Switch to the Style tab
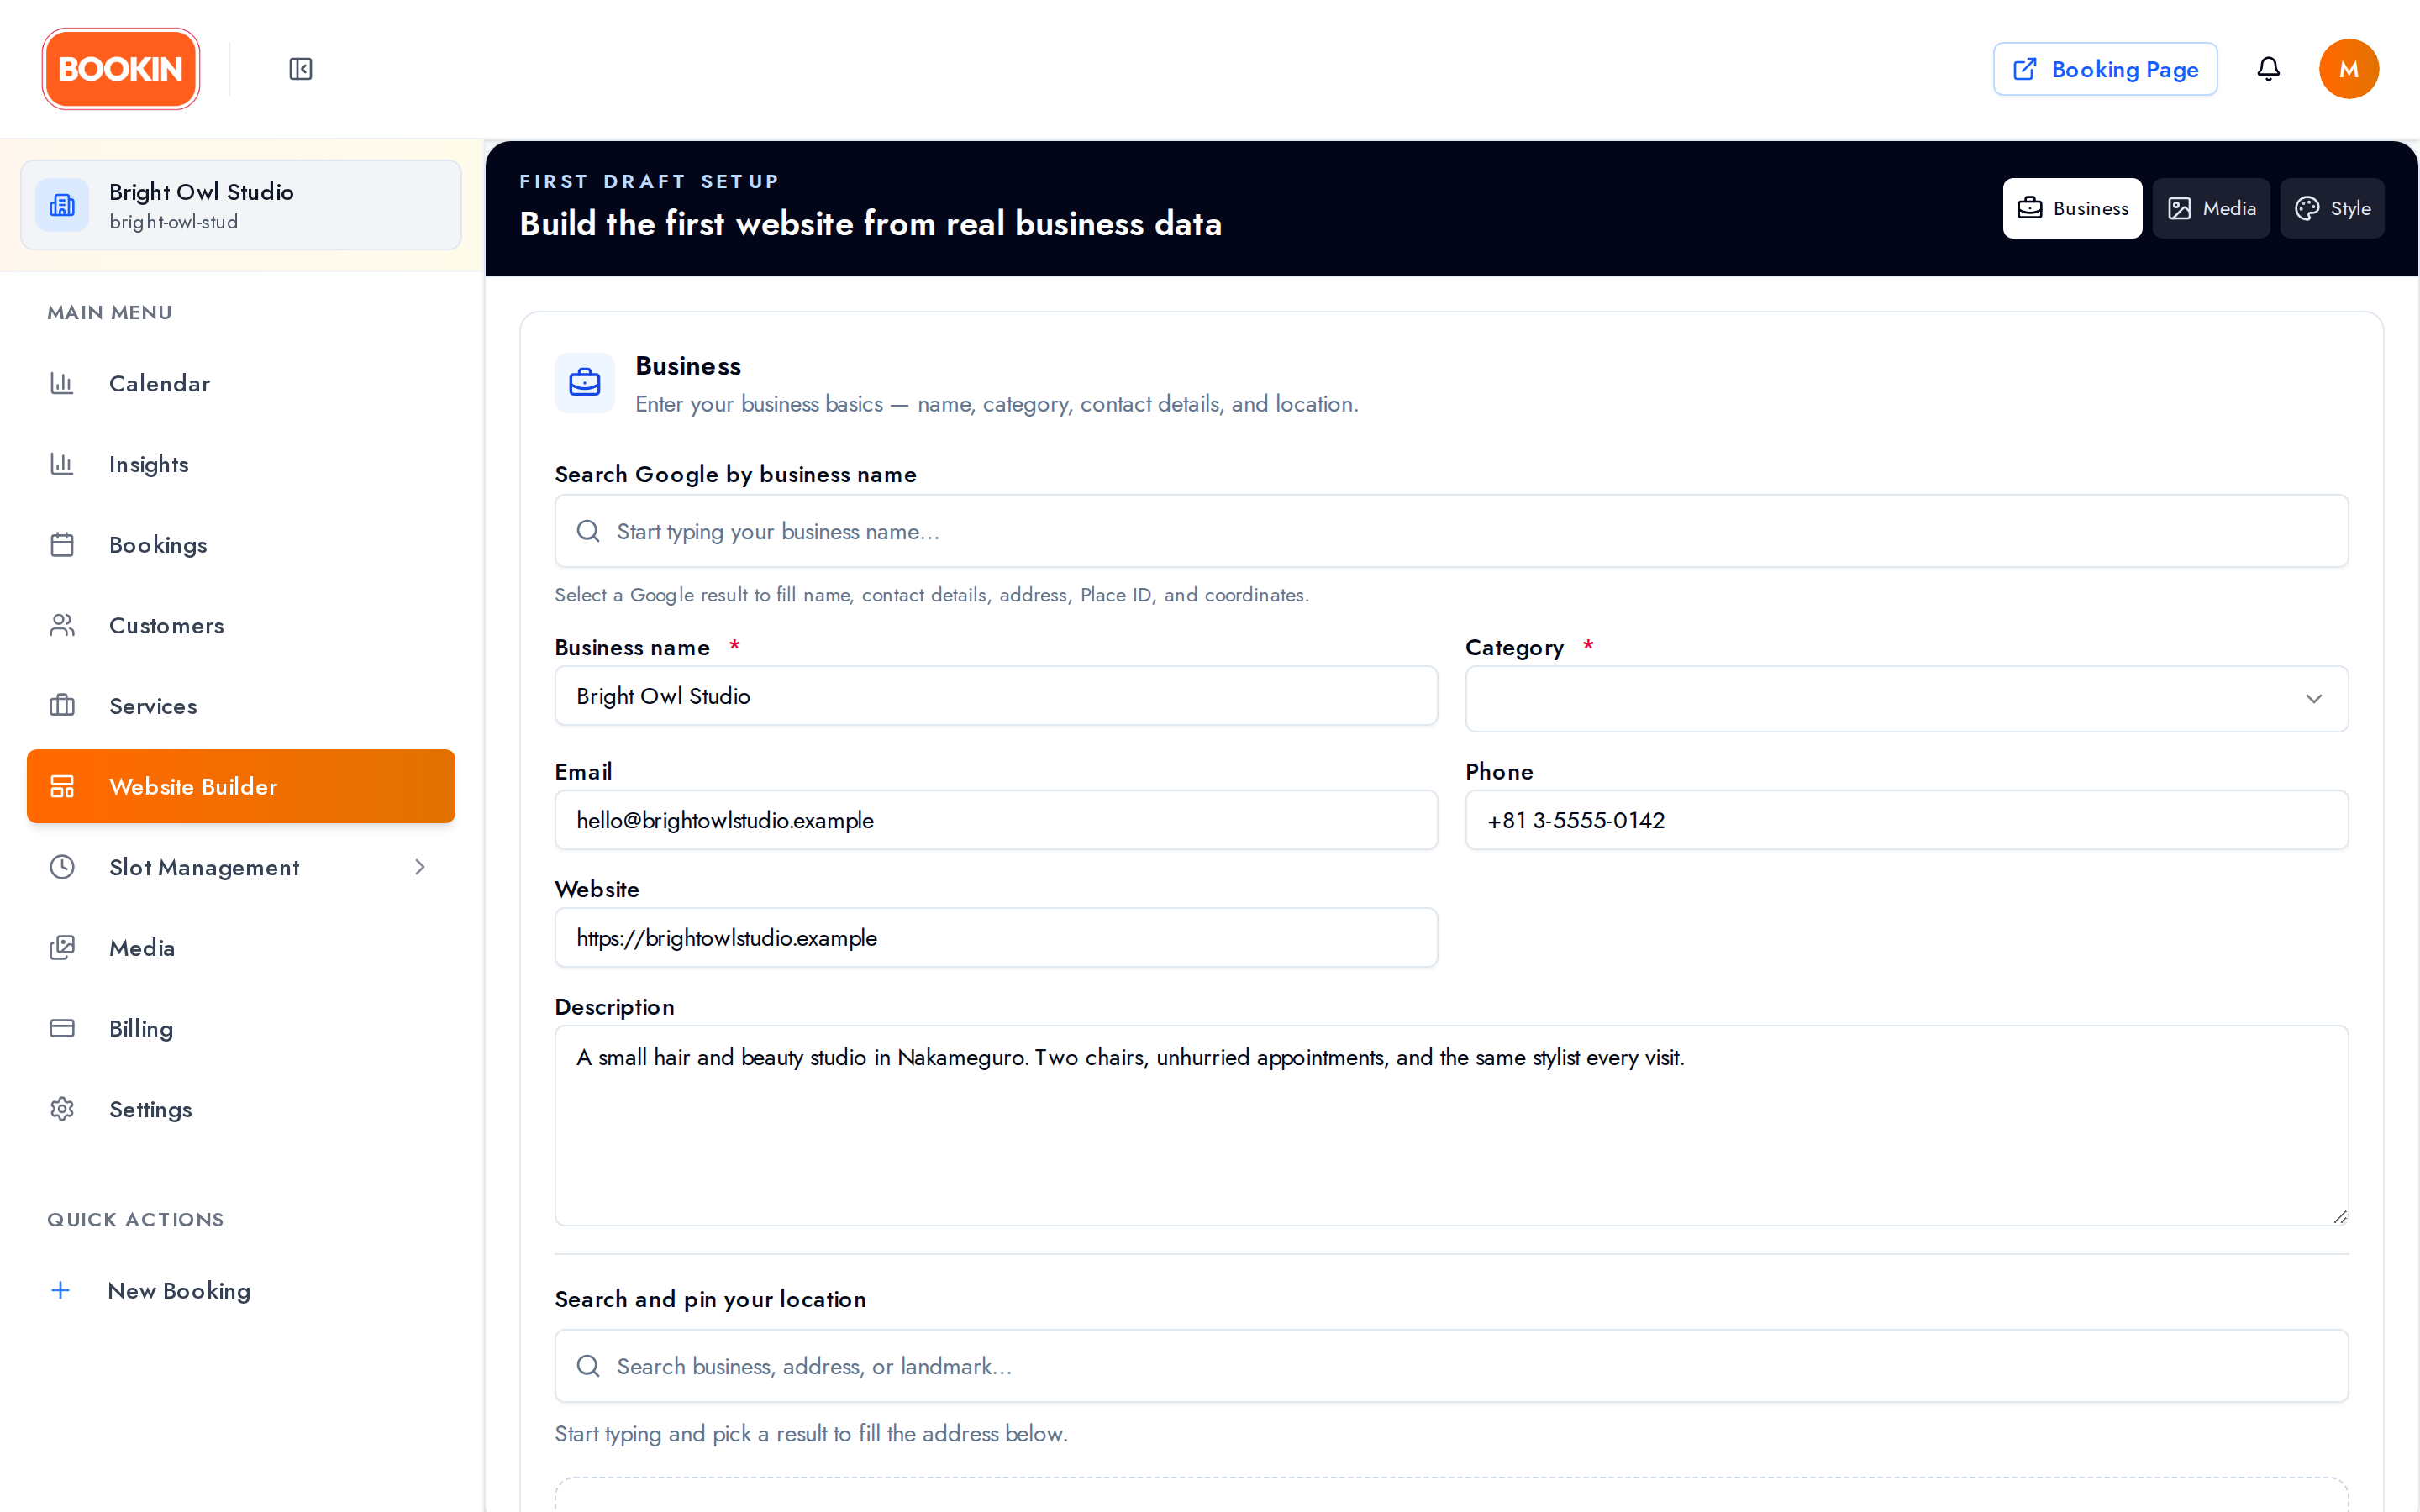This screenshot has width=2420, height=1512. 2332,208
